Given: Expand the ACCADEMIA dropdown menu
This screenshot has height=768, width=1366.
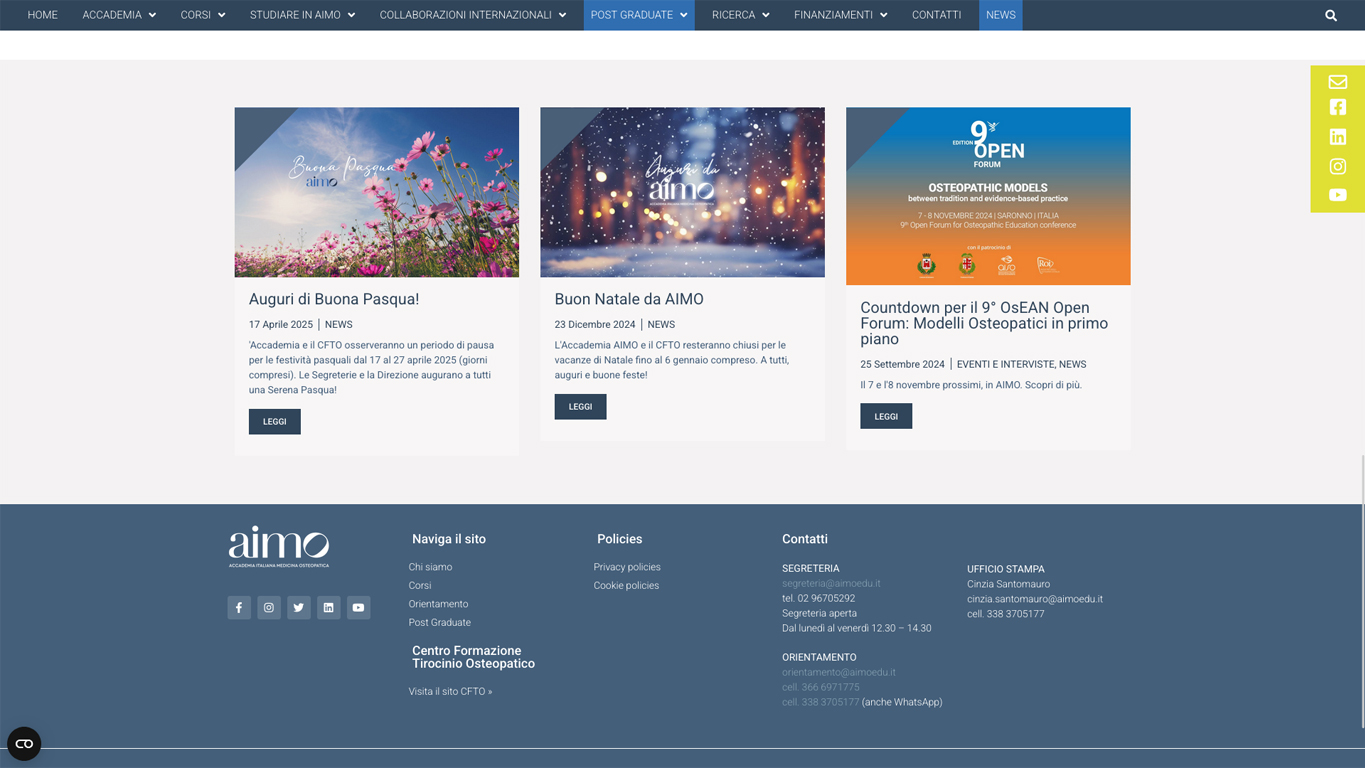Looking at the screenshot, I should point(119,15).
